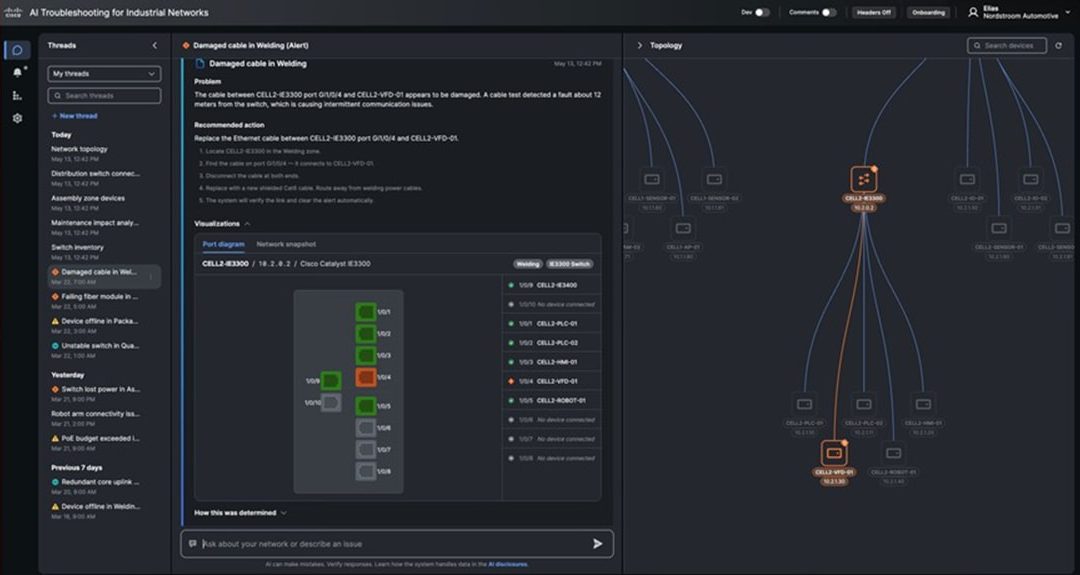Open the My threads dropdown
Image resolution: width=1080 pixels, height=575 pixels.
[x=104, y=74]
